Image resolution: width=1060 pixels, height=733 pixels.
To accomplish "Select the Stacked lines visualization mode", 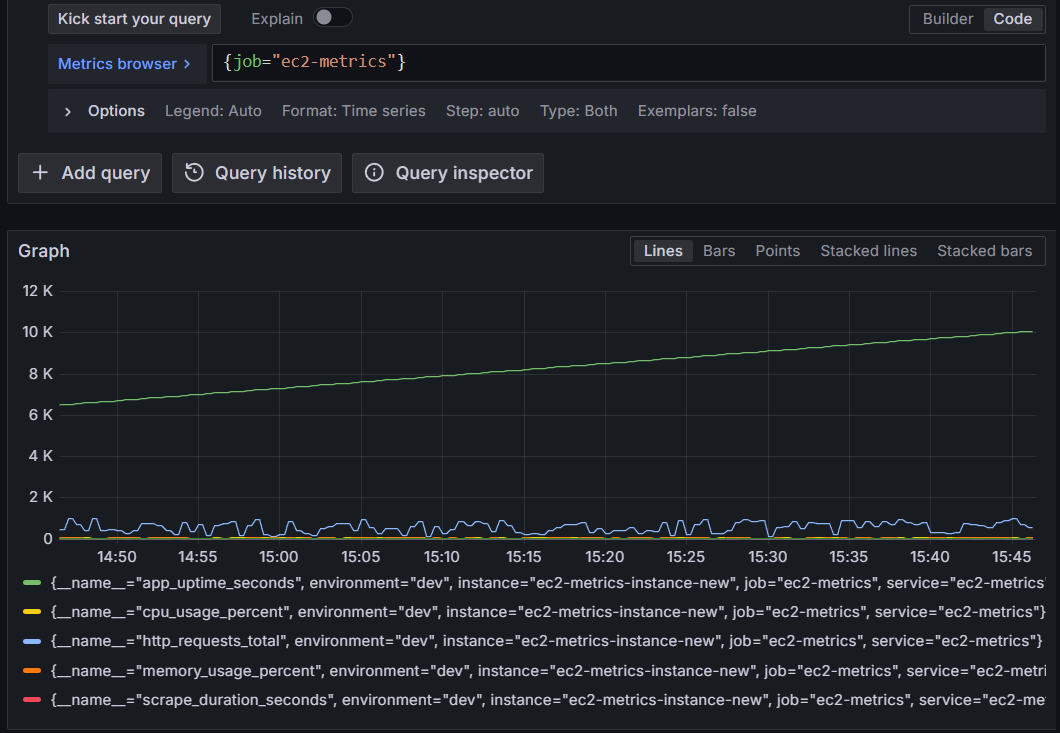I will tap(868, 250).
